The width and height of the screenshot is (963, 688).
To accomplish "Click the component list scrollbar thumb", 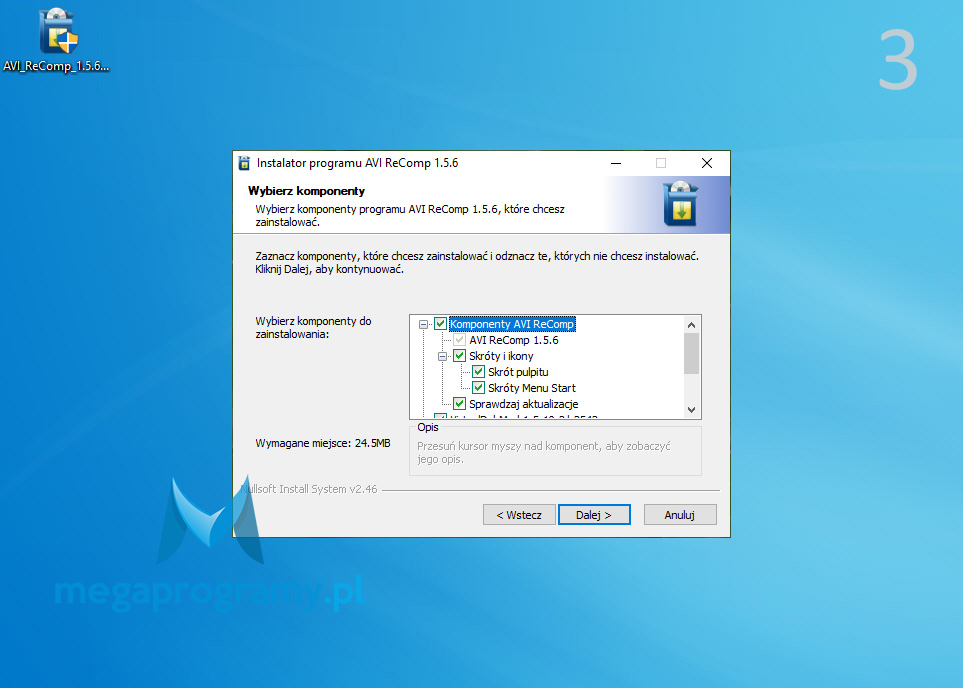I will click(692, 353).
